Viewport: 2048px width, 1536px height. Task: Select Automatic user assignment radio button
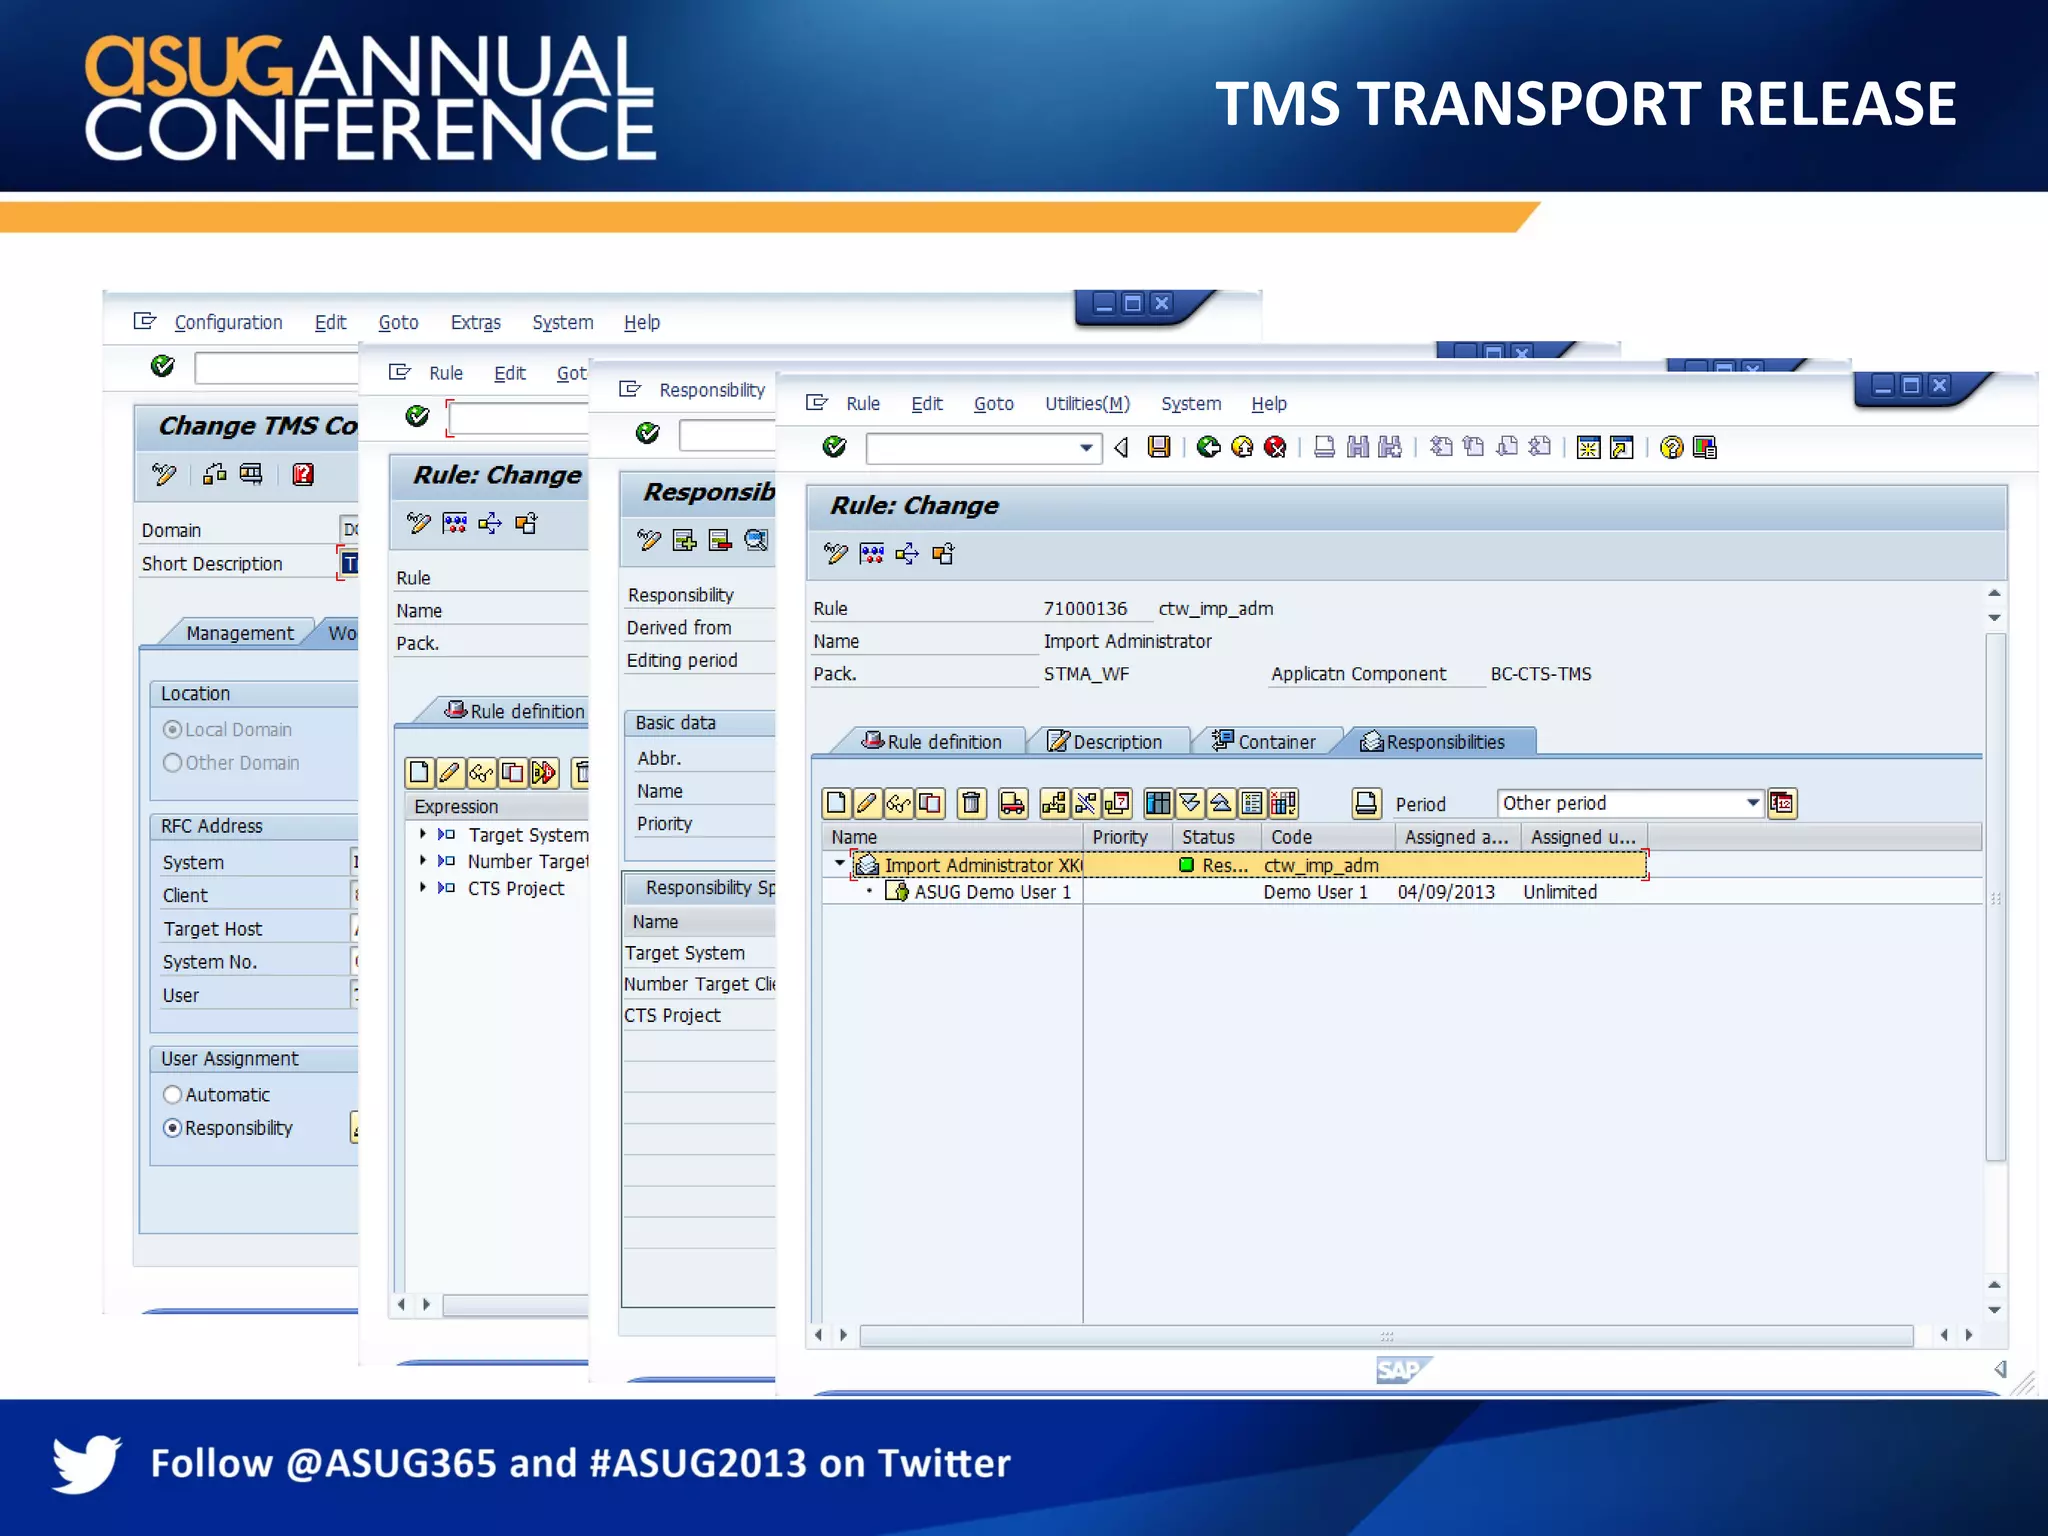click(x=172, y=1095)
